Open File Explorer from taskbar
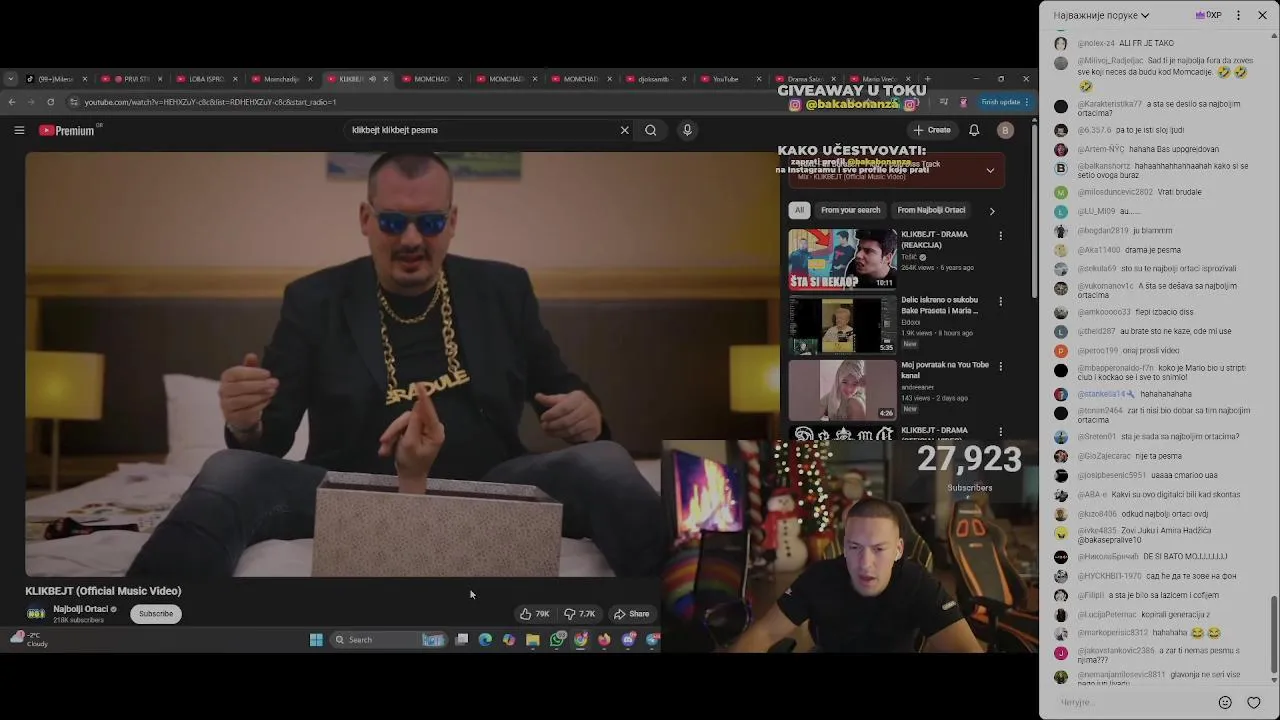 point(533,640)
